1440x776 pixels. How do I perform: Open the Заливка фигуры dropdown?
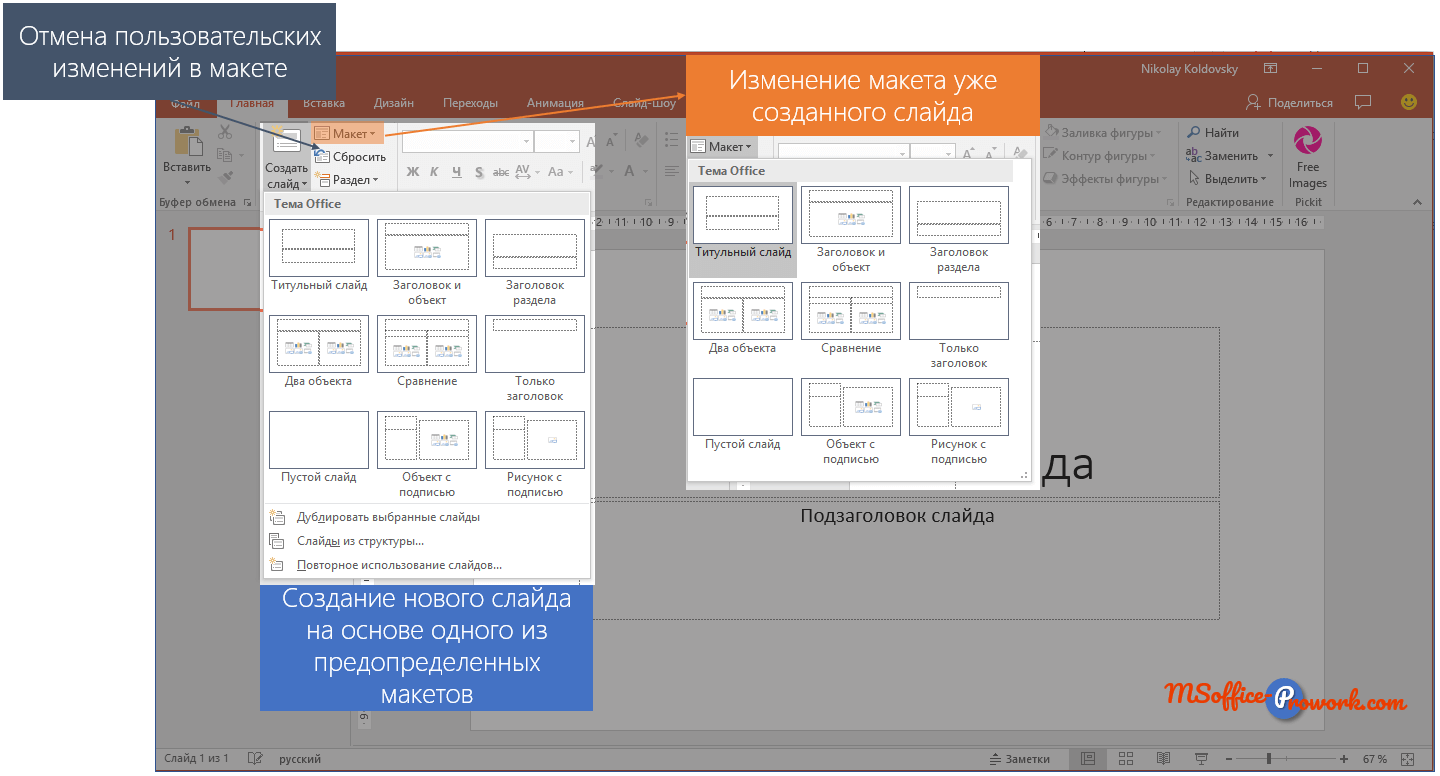coord(1104,132)
